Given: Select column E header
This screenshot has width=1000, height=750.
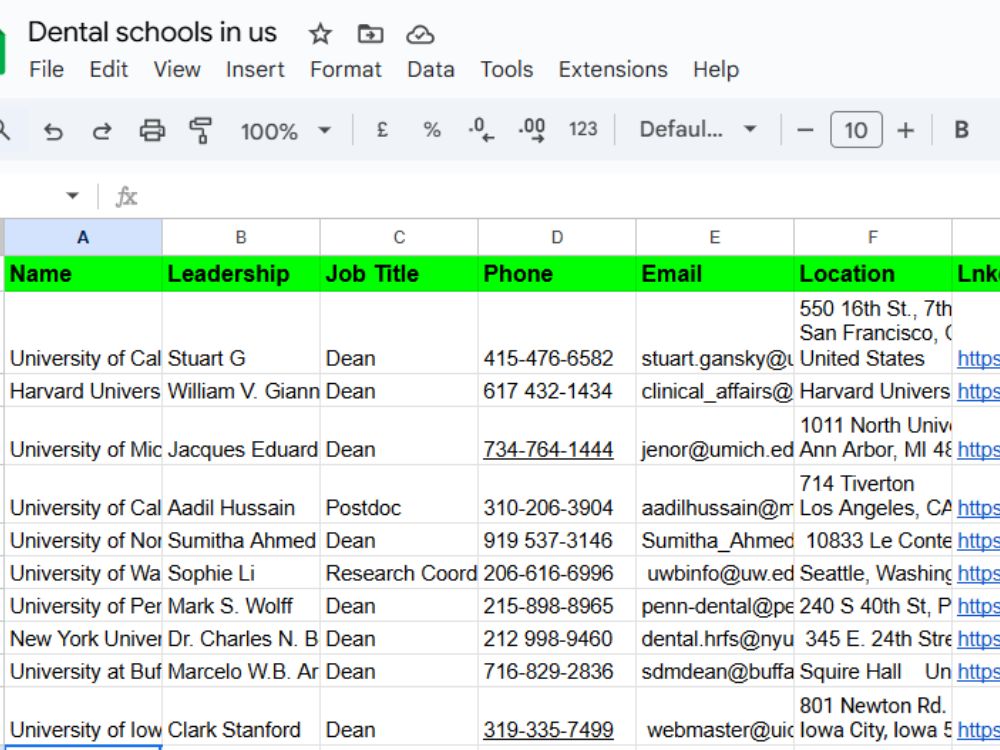Looking at the screenshot, I should point(715,237).
